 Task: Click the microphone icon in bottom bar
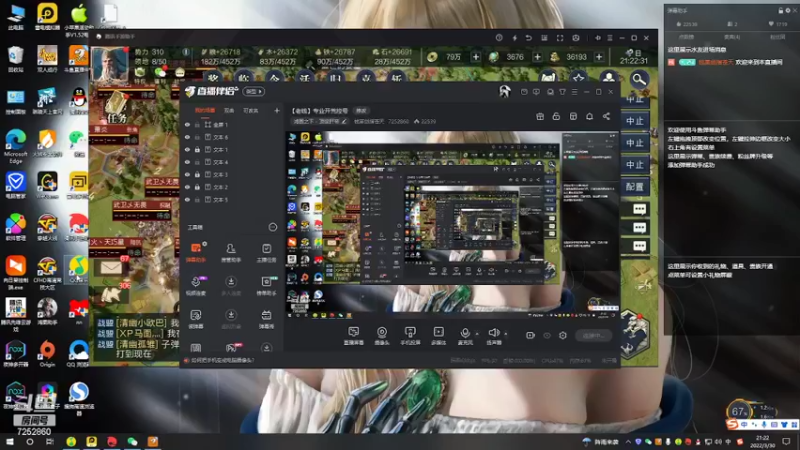(x=465, y=333)
